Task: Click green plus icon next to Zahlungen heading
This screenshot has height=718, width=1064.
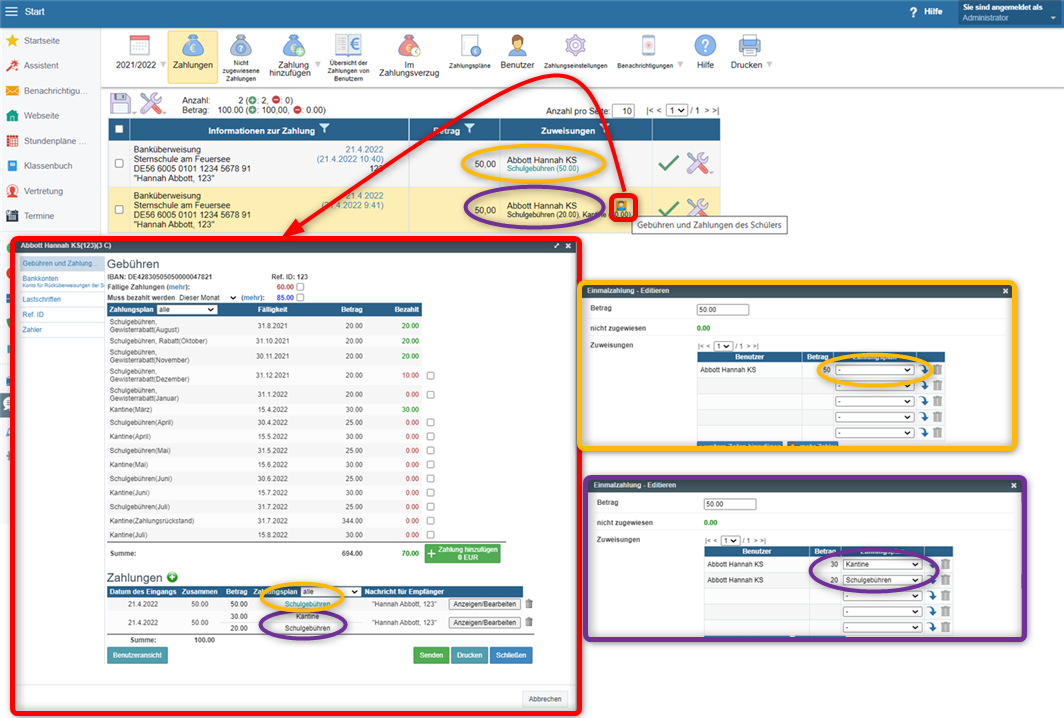Action: (172, 577)
